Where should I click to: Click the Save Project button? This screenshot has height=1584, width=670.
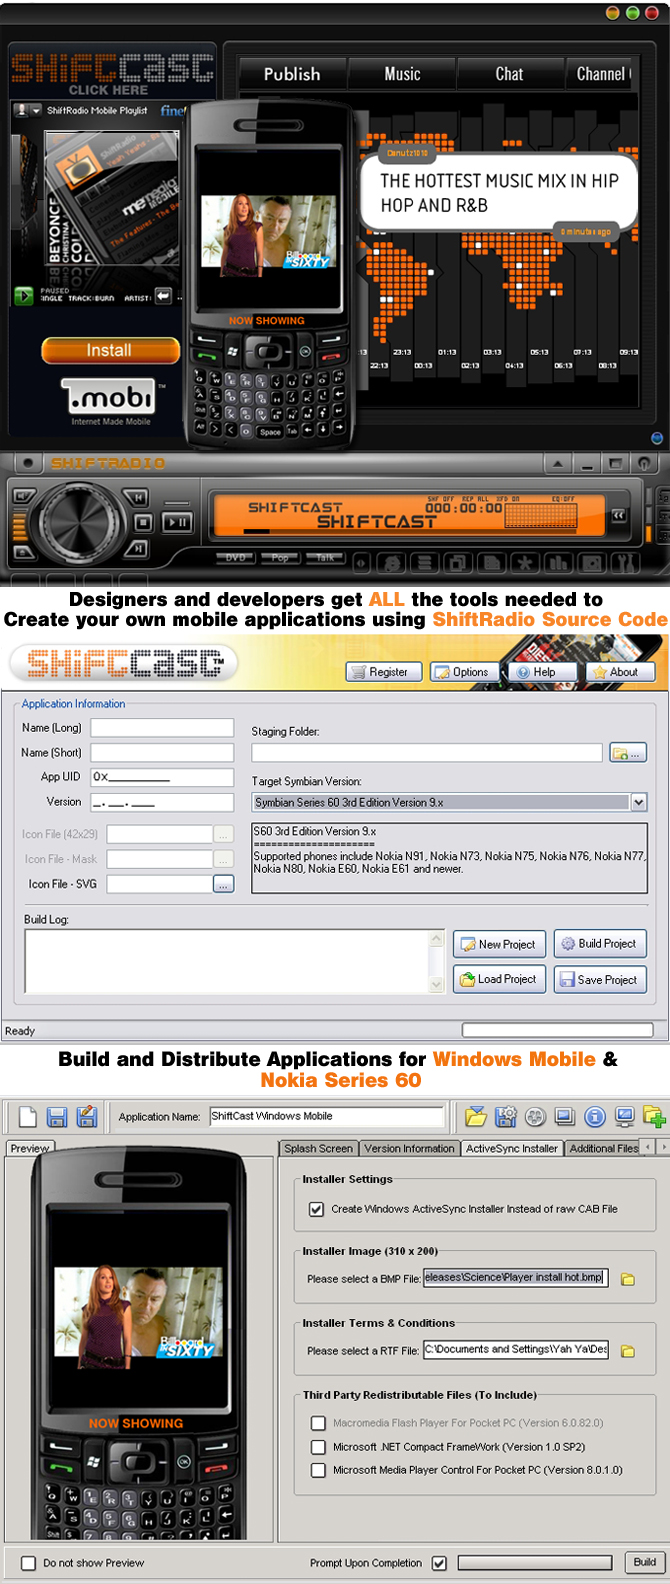600,979
